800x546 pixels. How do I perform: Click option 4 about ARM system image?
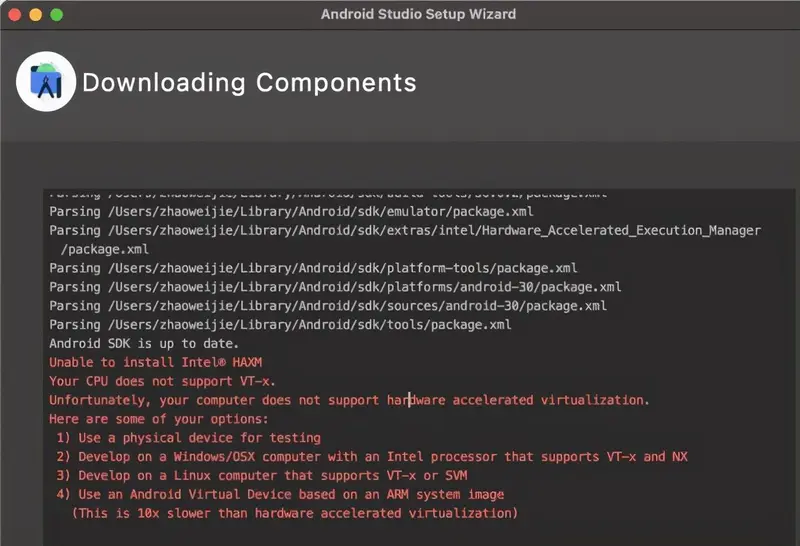280,494
